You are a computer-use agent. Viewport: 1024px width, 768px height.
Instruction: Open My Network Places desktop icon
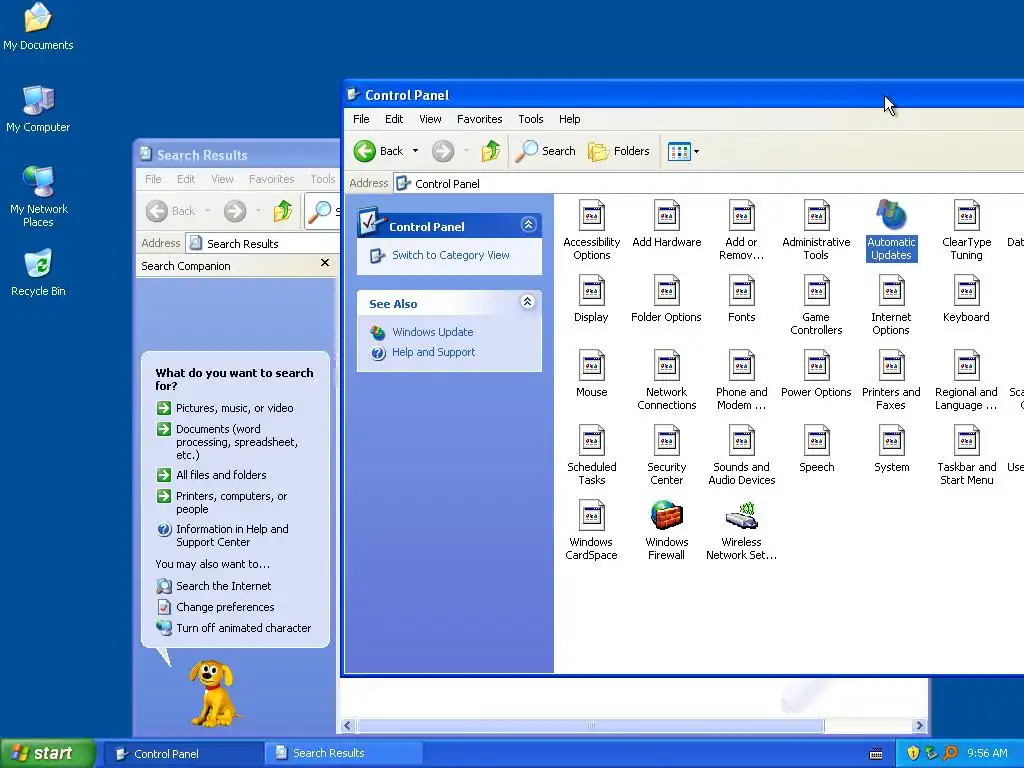click(x=38, y=196)
